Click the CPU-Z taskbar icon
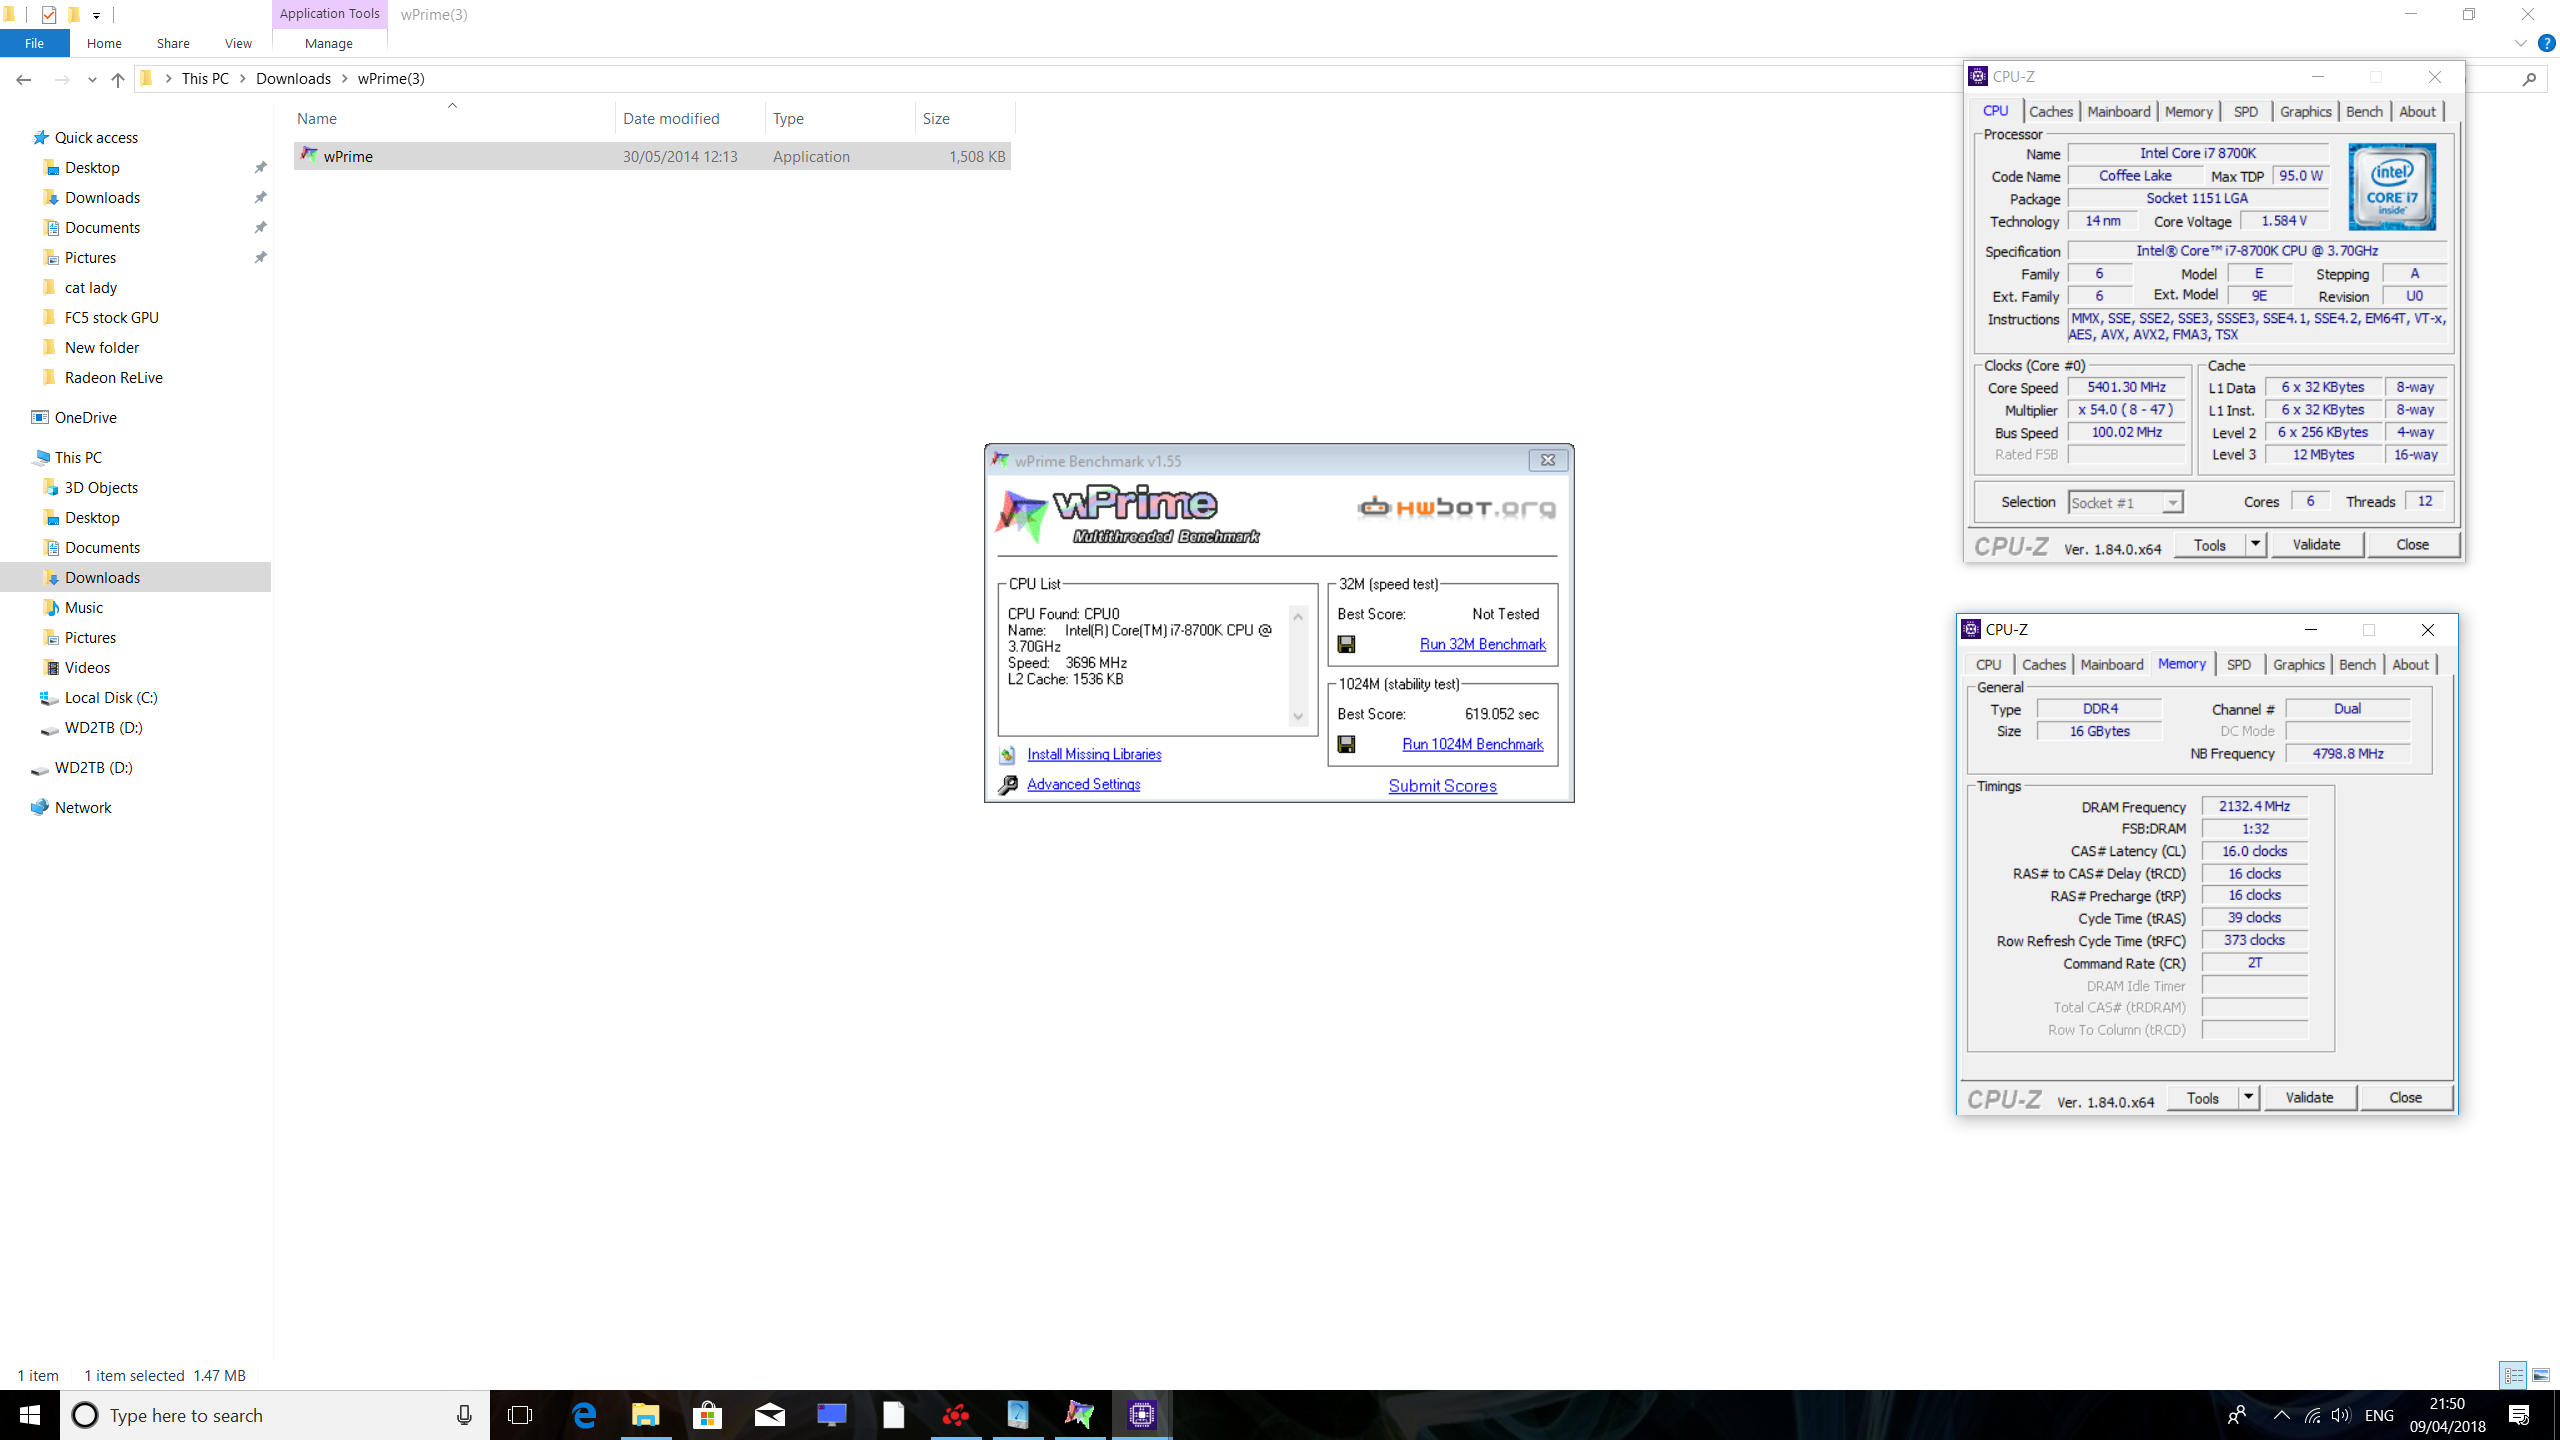This screenshot has width=2560, height=1440. click(1142, 1415)
